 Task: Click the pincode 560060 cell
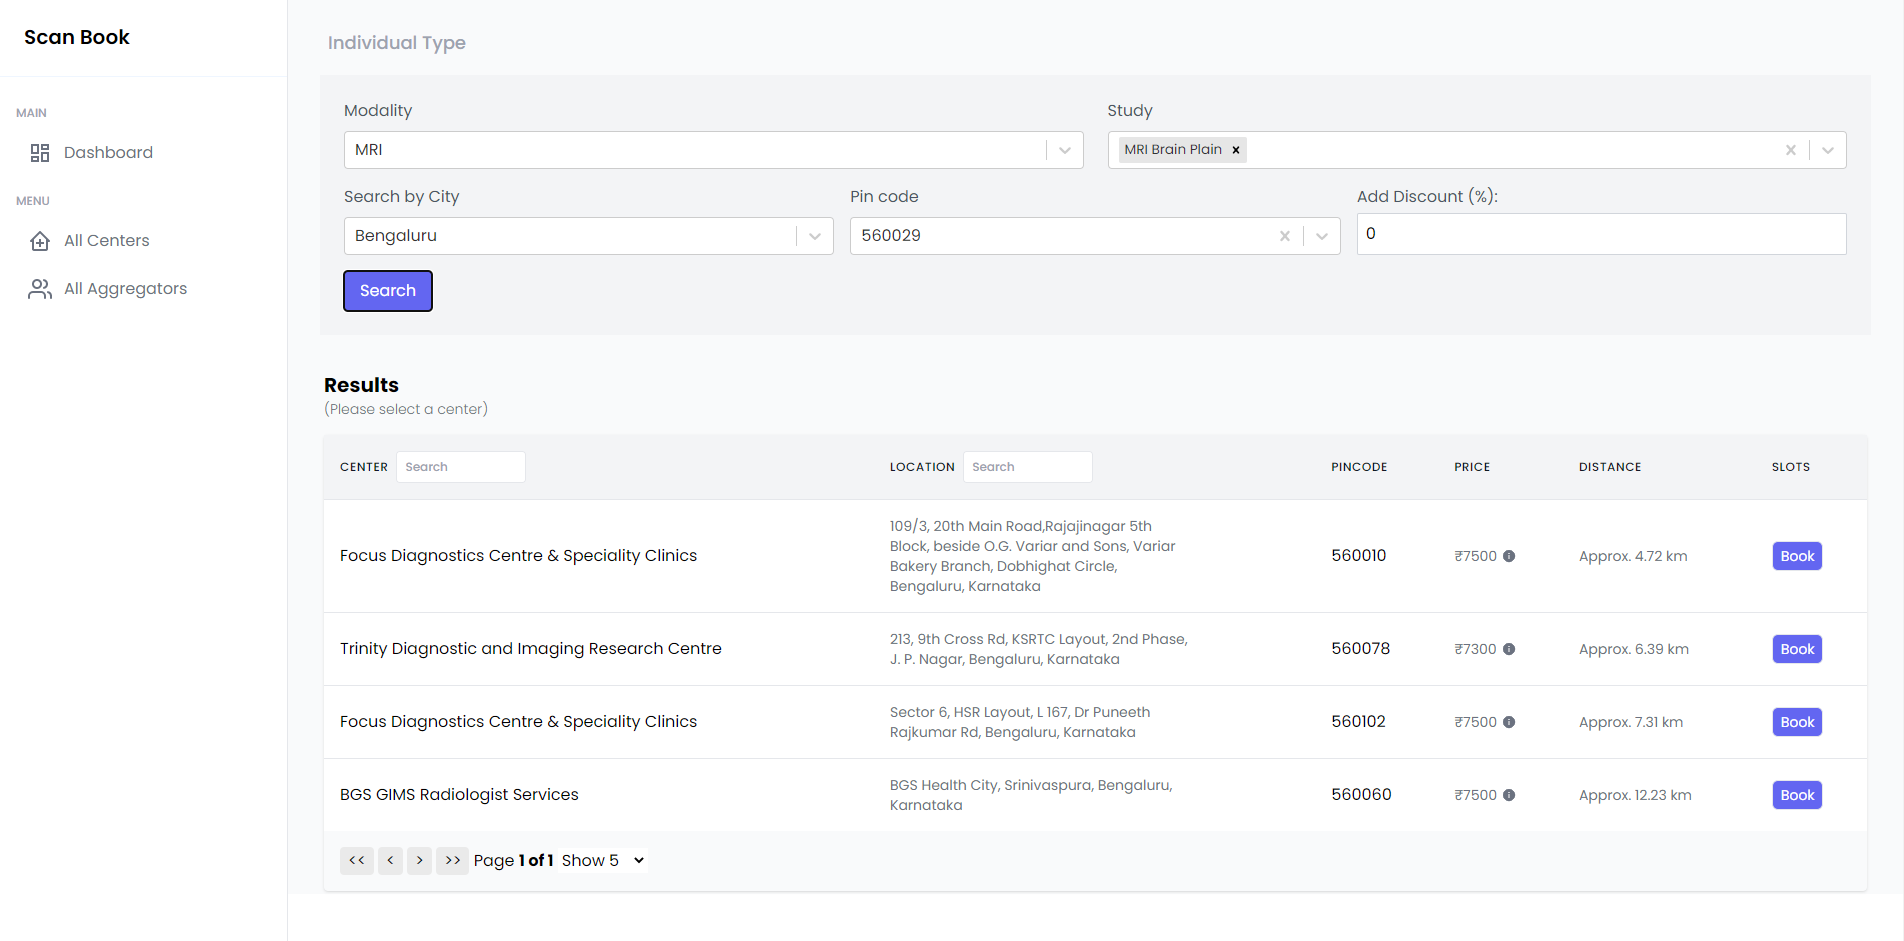click(1361, 795)
